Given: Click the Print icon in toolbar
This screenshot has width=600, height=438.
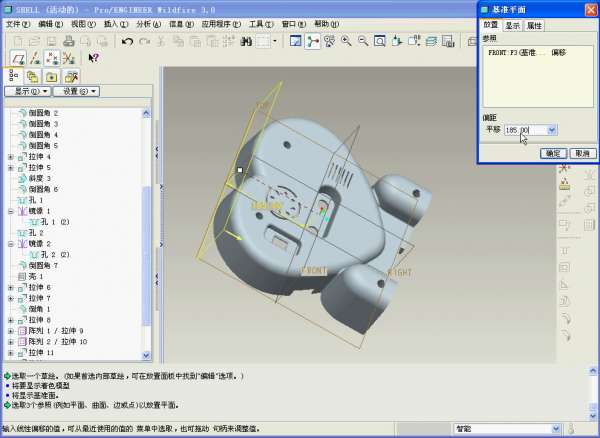Looking at the screenshot, I should point(68,41).
